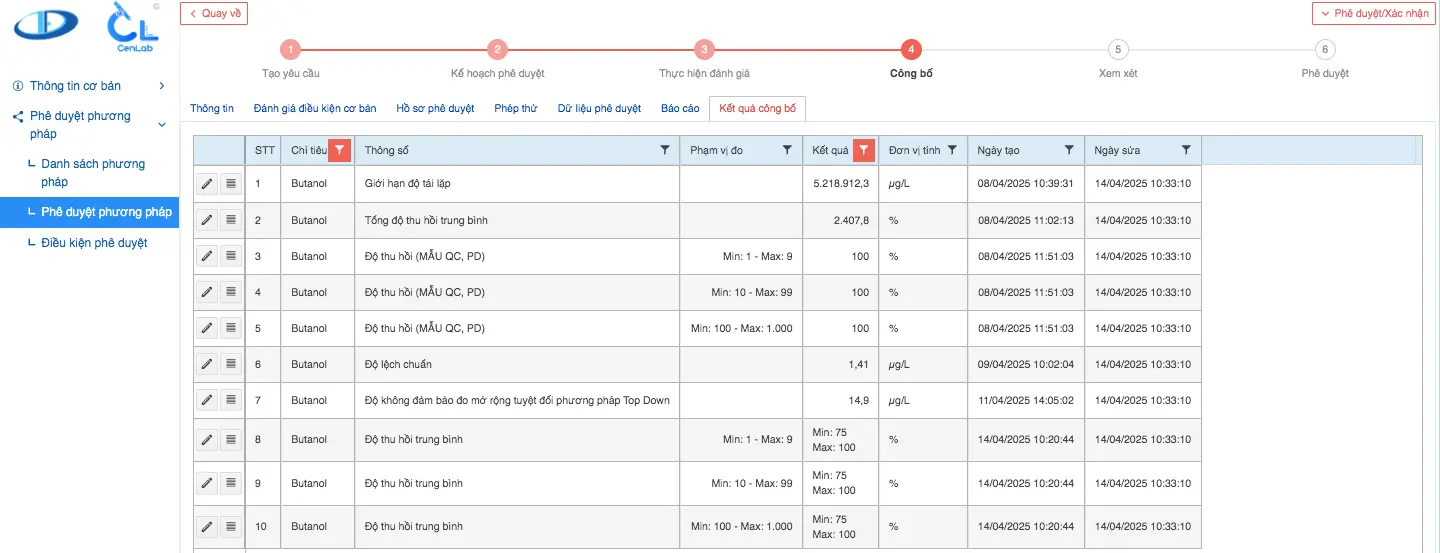Open list menu icon for row 9
Viewport: 1440px width, 553px height.
(231, 483)
